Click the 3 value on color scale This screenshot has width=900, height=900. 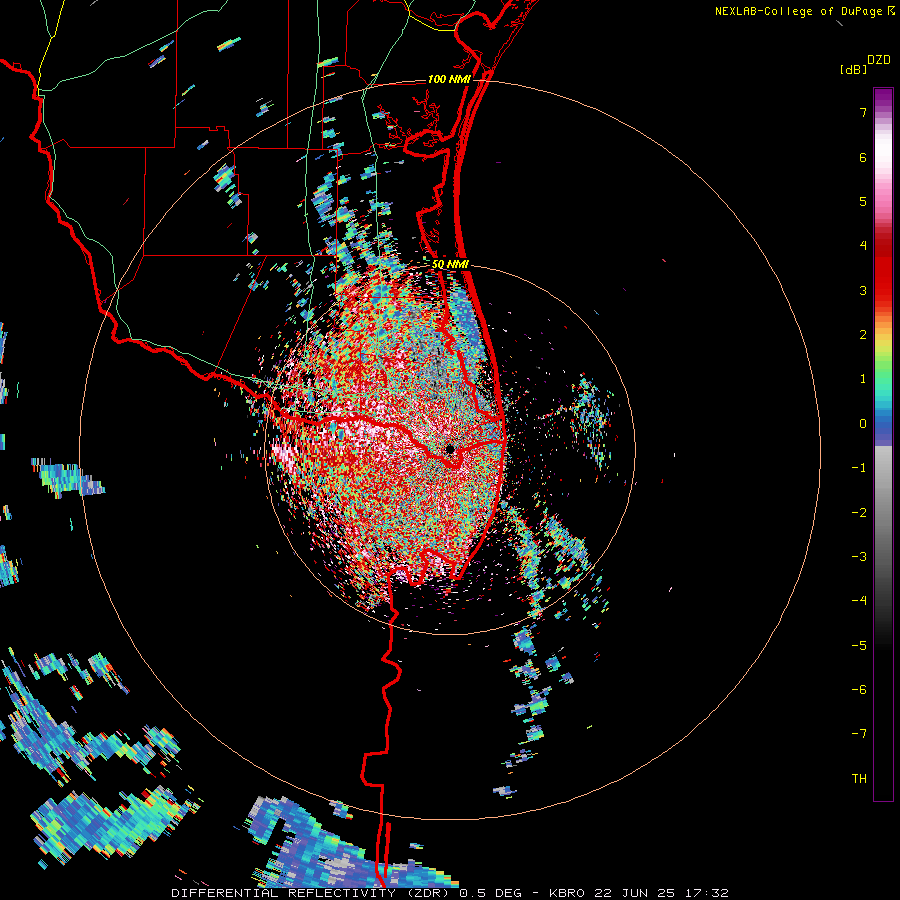click(863, 290)
